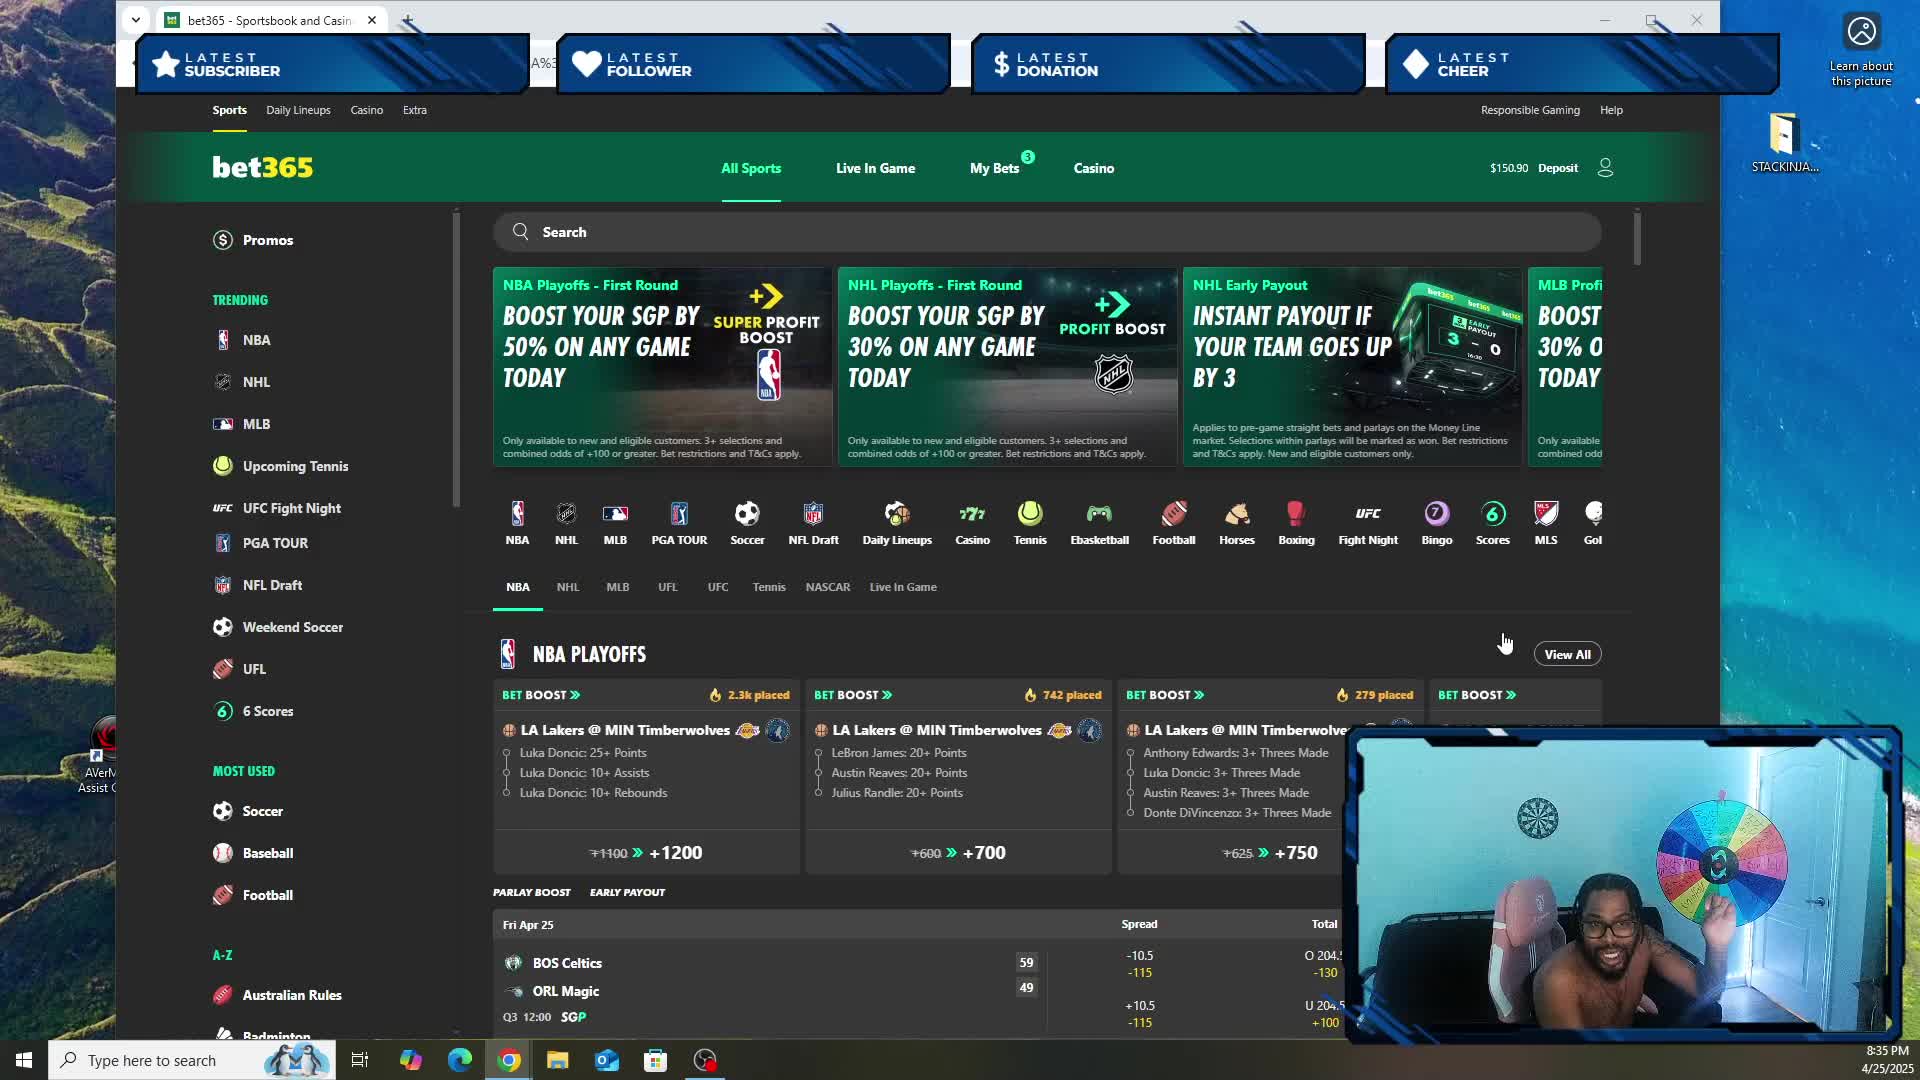The image size is (1920, 1080).
Task: Open the Windows Start menu
Action: (24, 1060)
